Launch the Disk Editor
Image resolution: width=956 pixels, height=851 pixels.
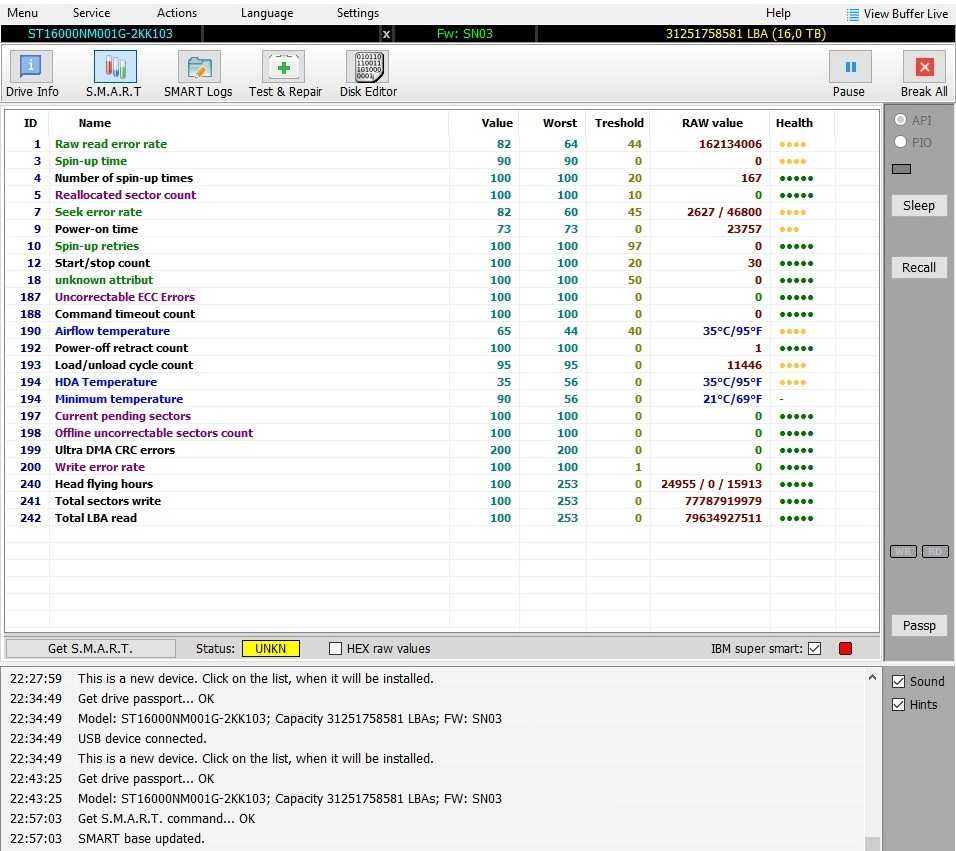point(368,74)
